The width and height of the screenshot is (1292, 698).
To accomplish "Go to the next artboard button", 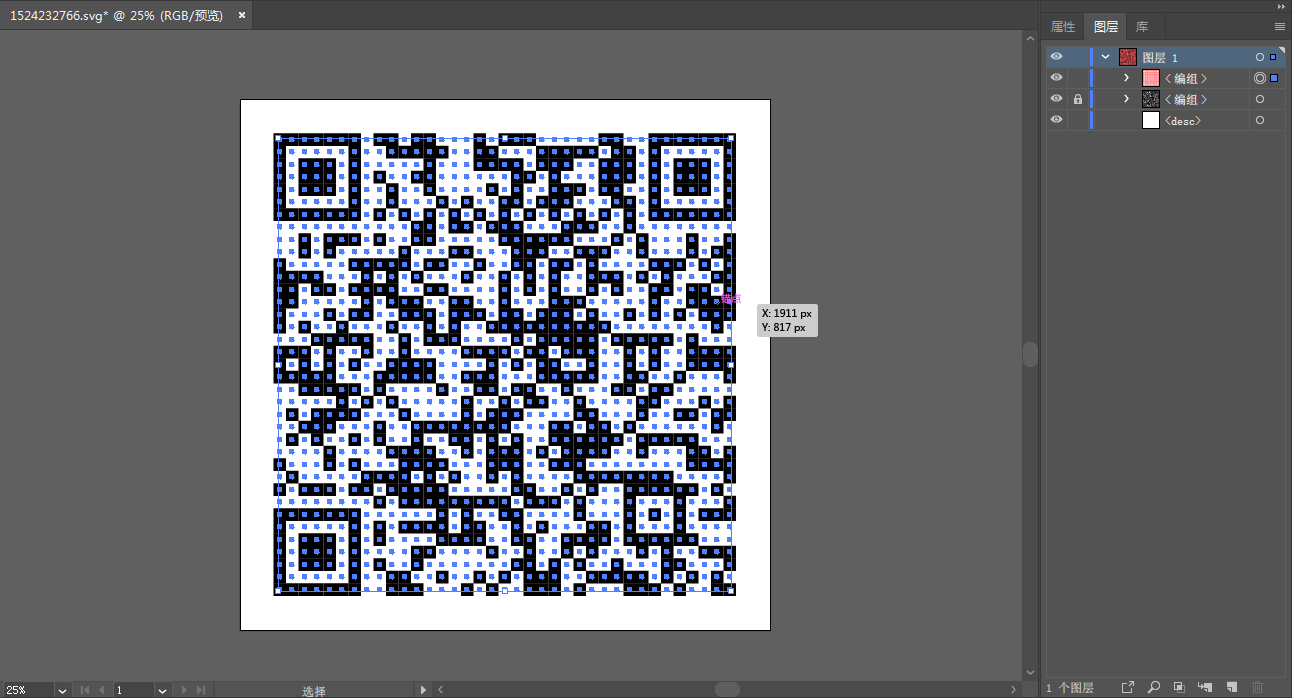I will [x=184, y=690].
